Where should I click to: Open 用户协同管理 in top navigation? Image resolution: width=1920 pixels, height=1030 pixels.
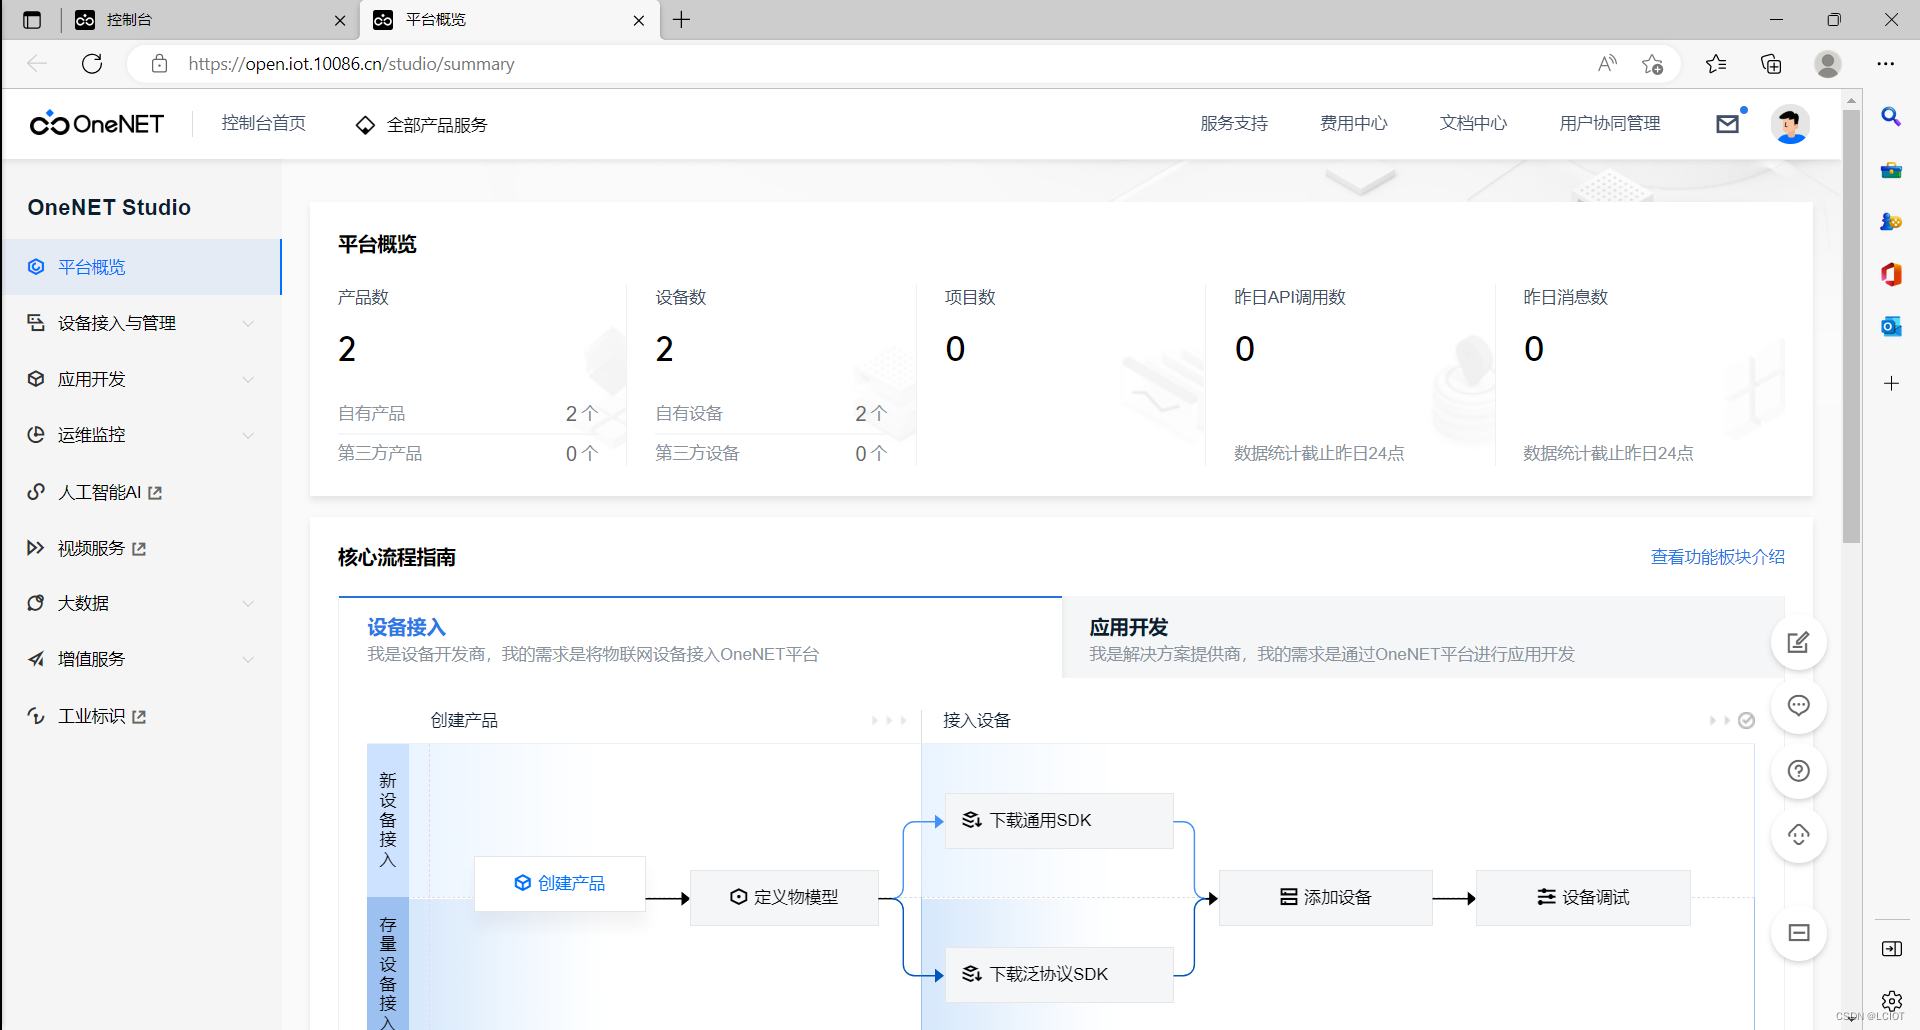(1610, 123)
